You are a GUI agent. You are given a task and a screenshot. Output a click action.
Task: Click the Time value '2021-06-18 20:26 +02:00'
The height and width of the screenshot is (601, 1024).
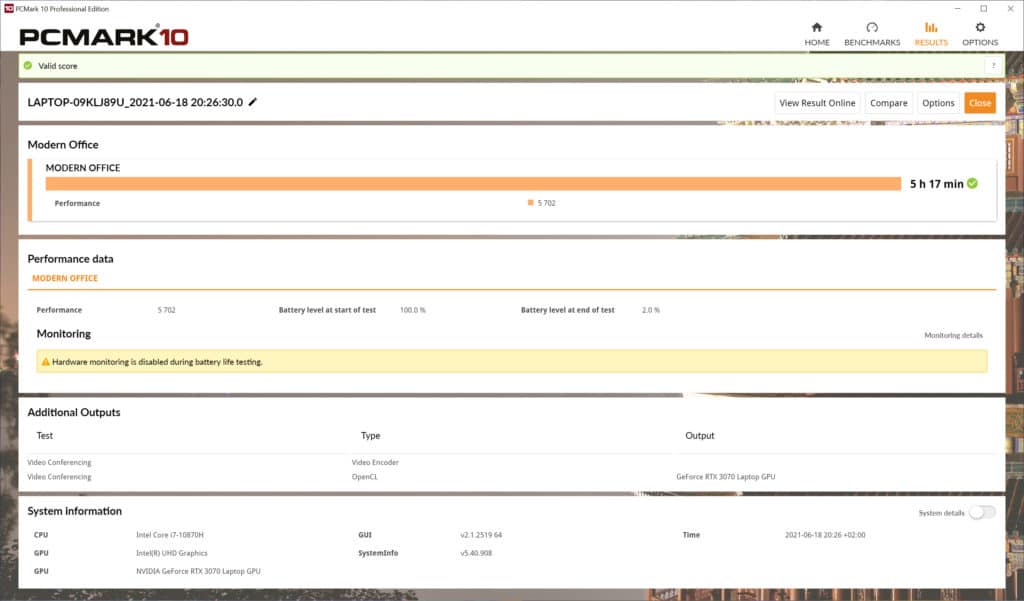click(825, 534)
